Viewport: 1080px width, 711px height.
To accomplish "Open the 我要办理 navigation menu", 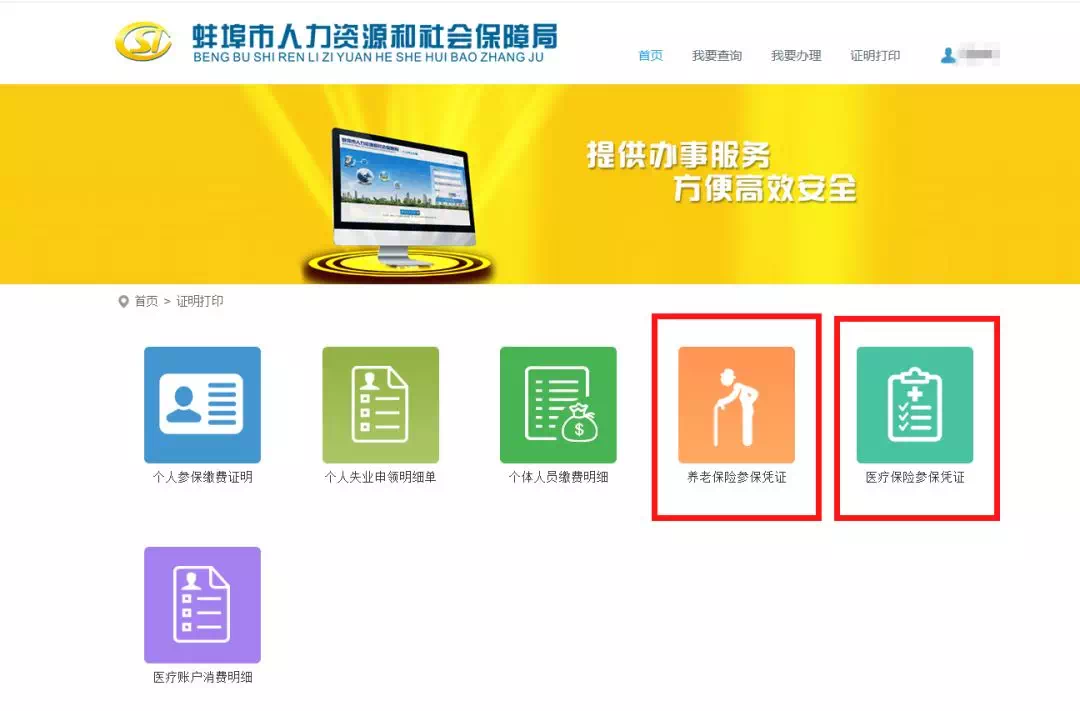I will click(x=796, y=55).
